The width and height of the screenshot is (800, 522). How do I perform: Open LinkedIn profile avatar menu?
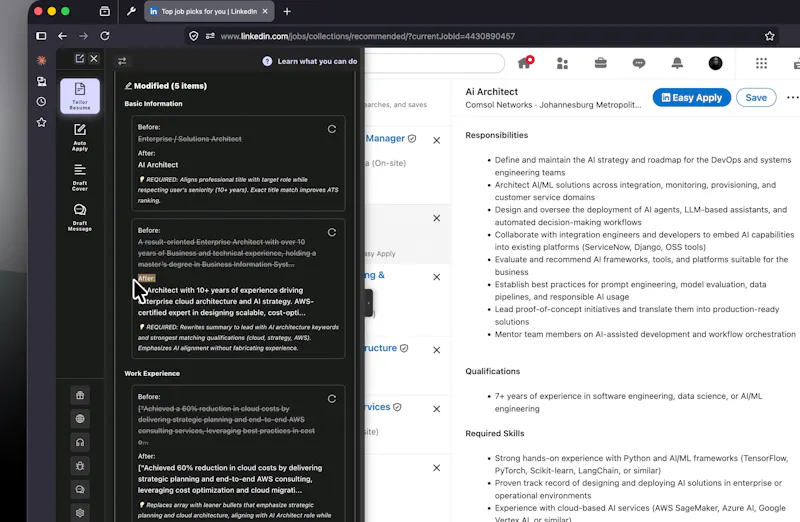715,63
